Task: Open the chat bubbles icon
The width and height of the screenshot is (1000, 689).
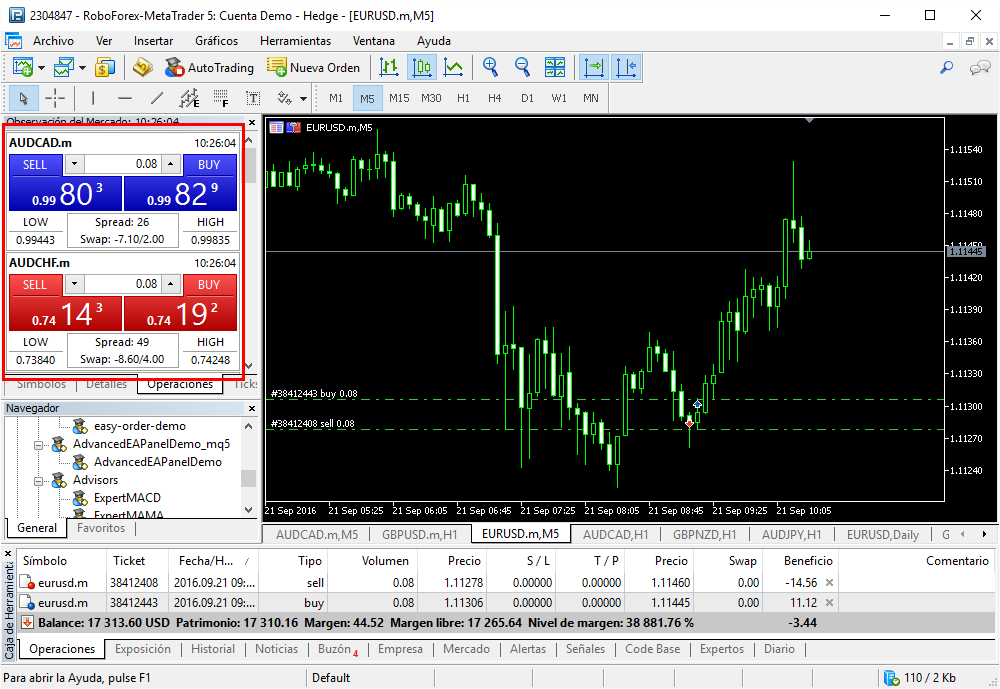Action: point(980,67)
